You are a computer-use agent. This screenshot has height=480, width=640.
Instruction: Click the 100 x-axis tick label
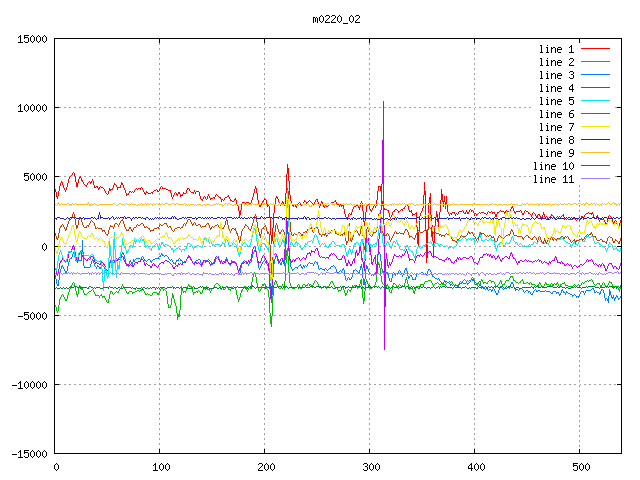point(160,467)
